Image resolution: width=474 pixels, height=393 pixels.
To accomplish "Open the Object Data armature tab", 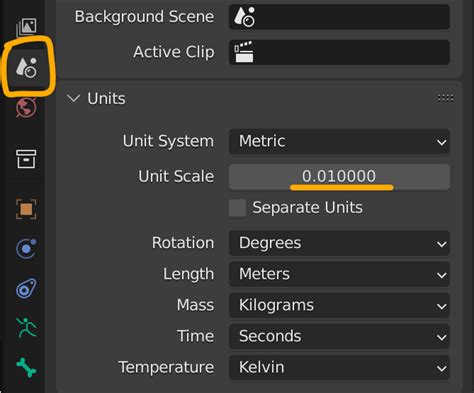I will point(26,327).
